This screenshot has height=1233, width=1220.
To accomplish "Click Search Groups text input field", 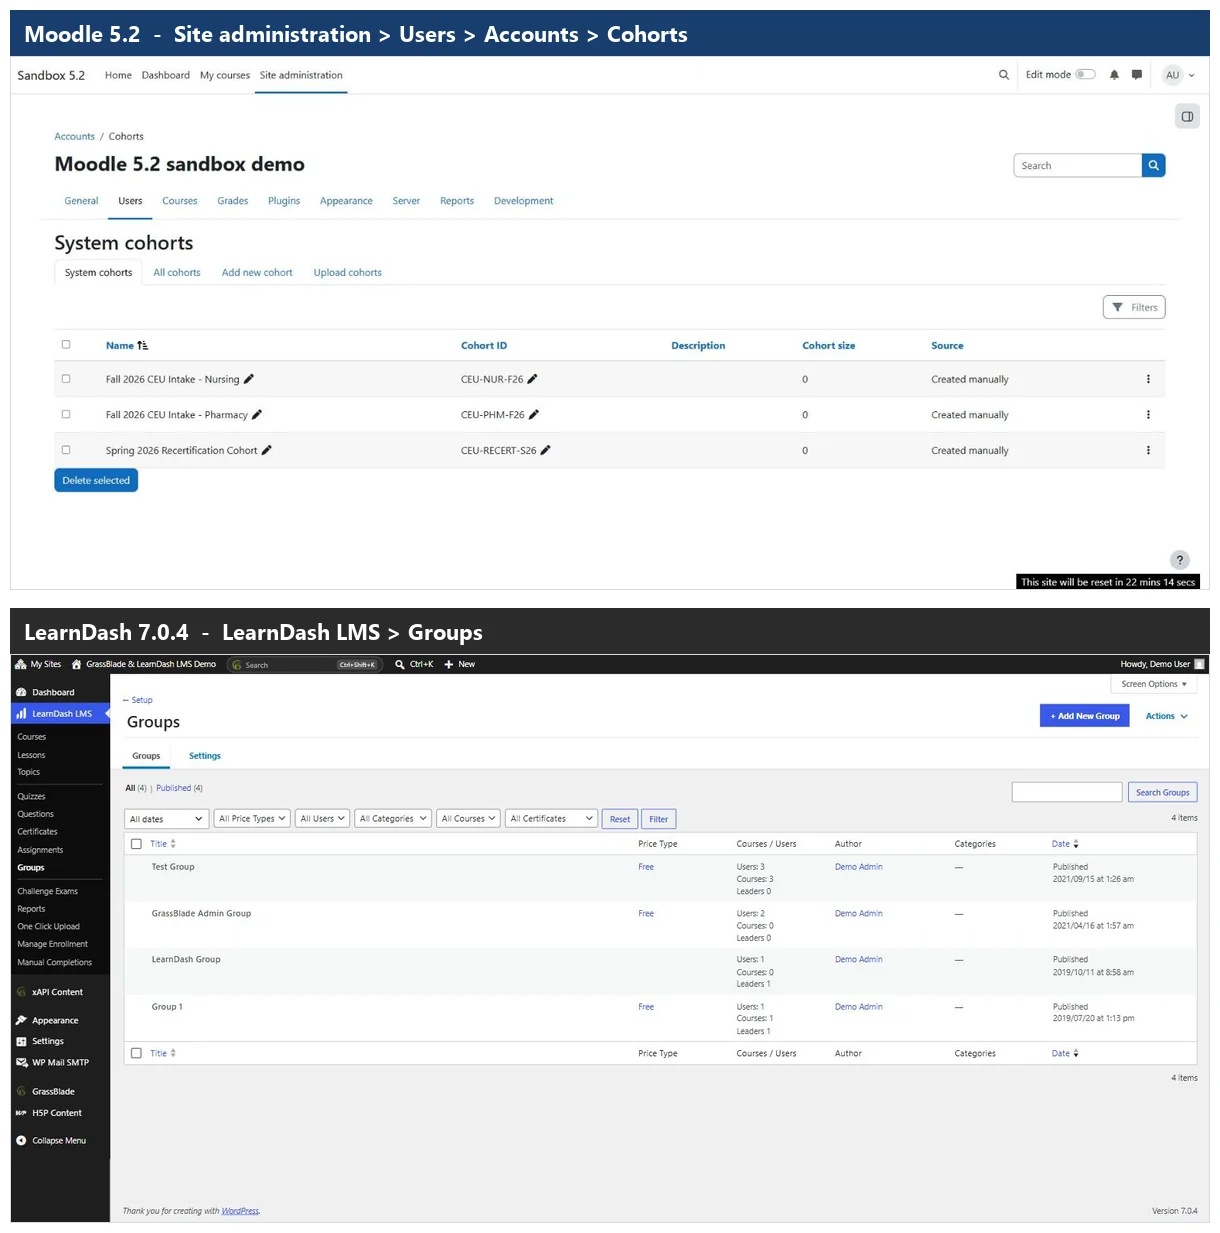I will pyautogui.click(x=1067, y=793).
